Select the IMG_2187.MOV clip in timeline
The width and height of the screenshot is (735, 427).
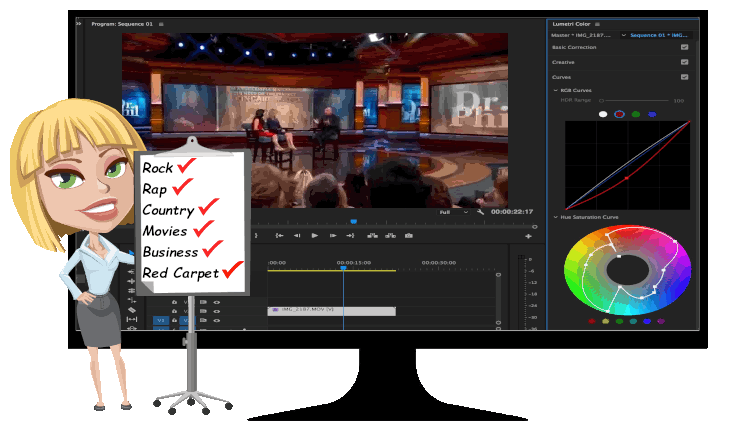(331, 311)
